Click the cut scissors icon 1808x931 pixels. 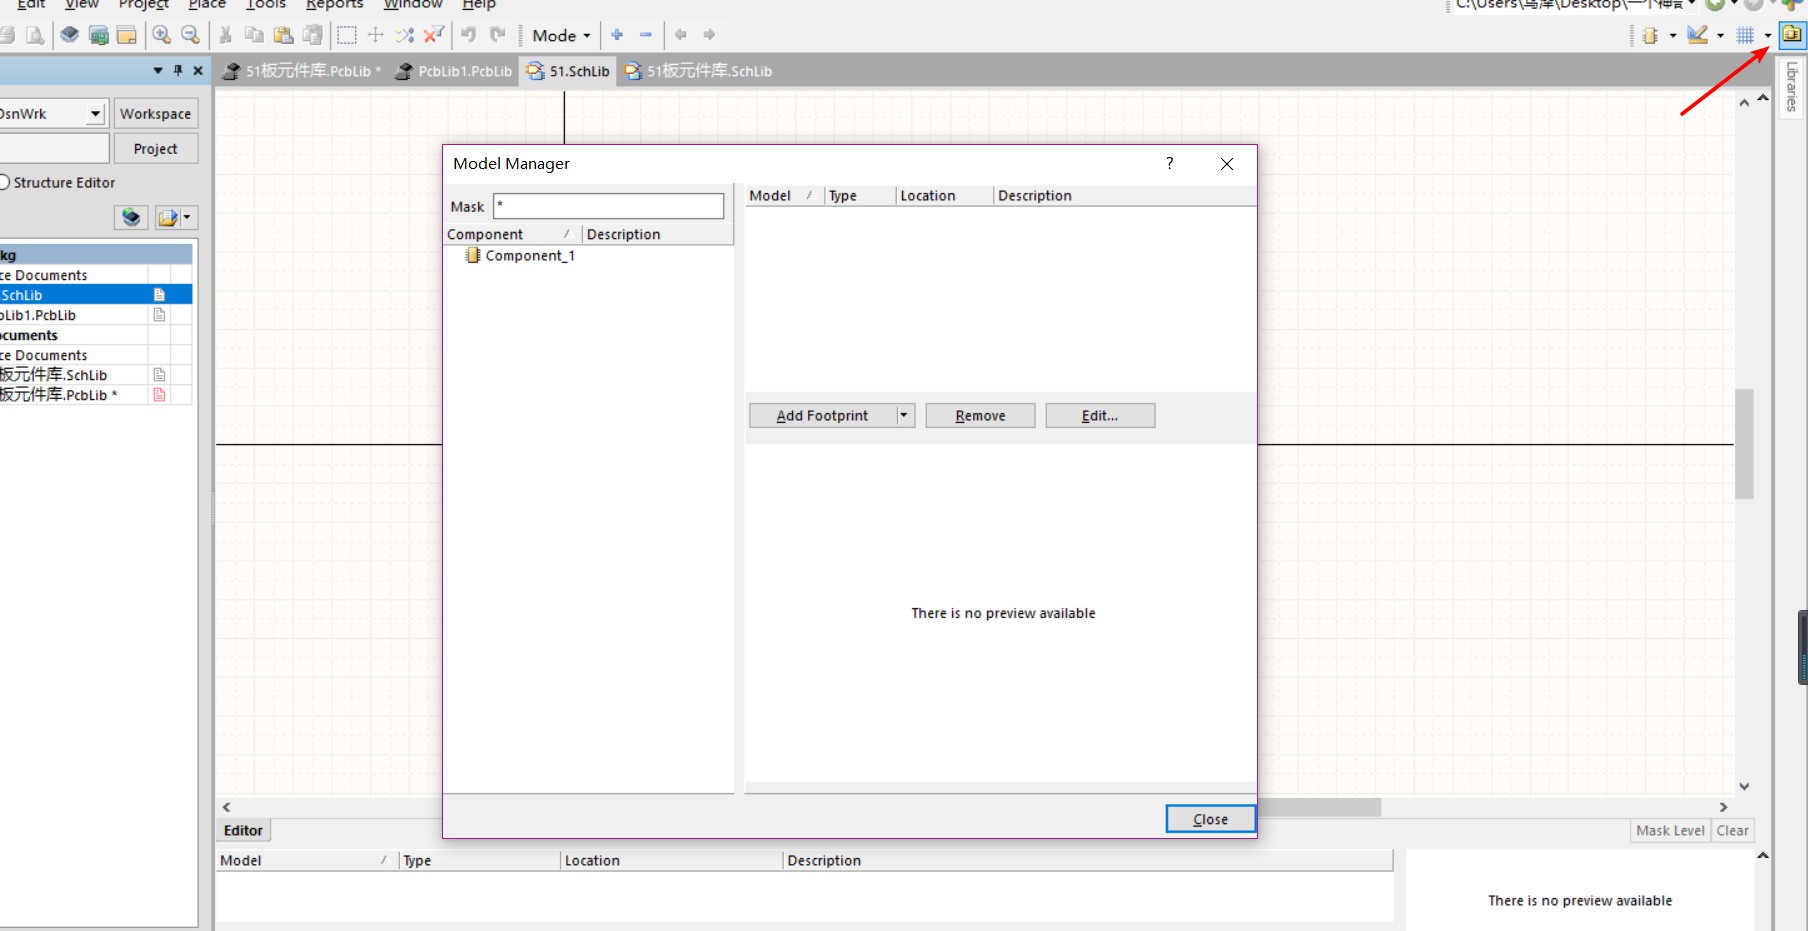226,35
